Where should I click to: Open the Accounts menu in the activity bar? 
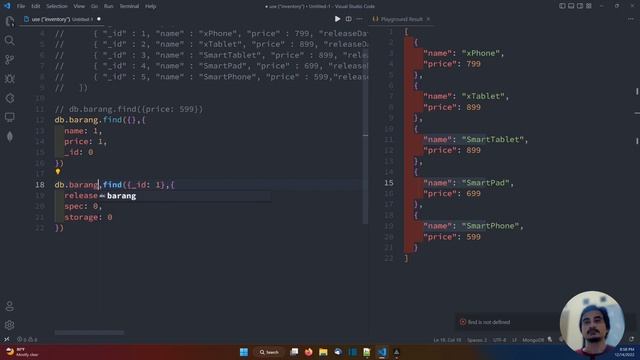tap(10, 306)
